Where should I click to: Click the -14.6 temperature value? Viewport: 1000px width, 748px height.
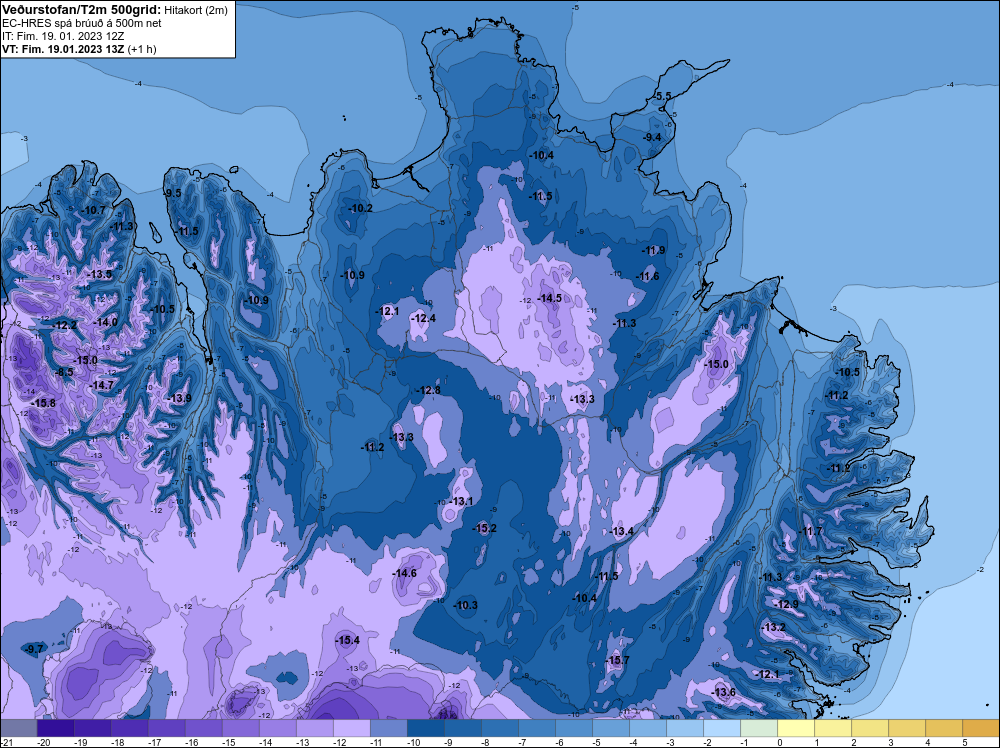(404, 573)
